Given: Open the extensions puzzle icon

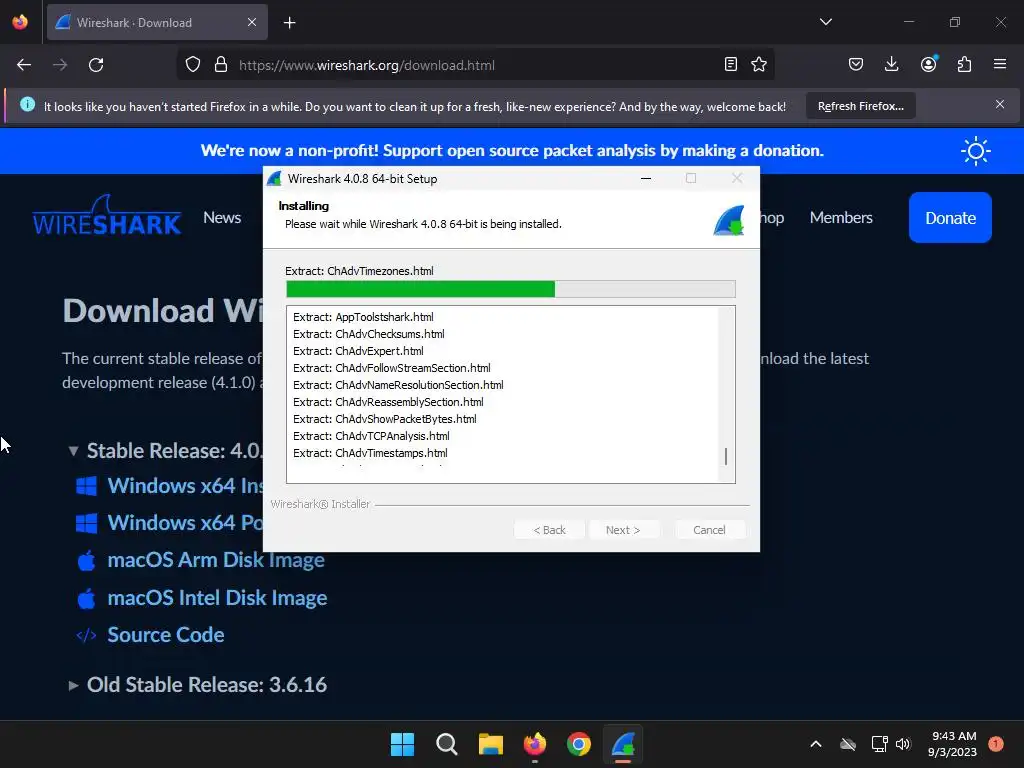Looking at the screenshot, I should [x=964, y=64].
